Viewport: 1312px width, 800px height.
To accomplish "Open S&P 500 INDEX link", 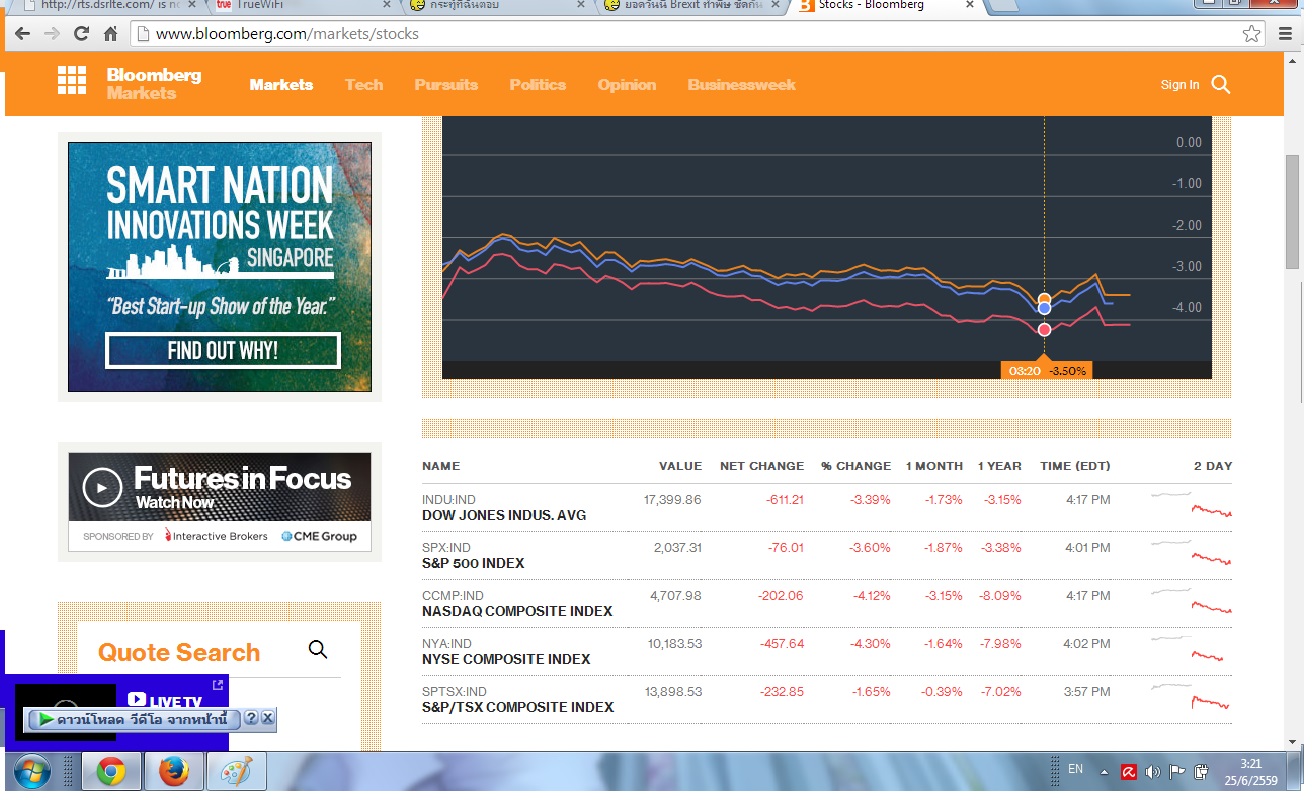I will pyautogui.click(x=473, y=563).
